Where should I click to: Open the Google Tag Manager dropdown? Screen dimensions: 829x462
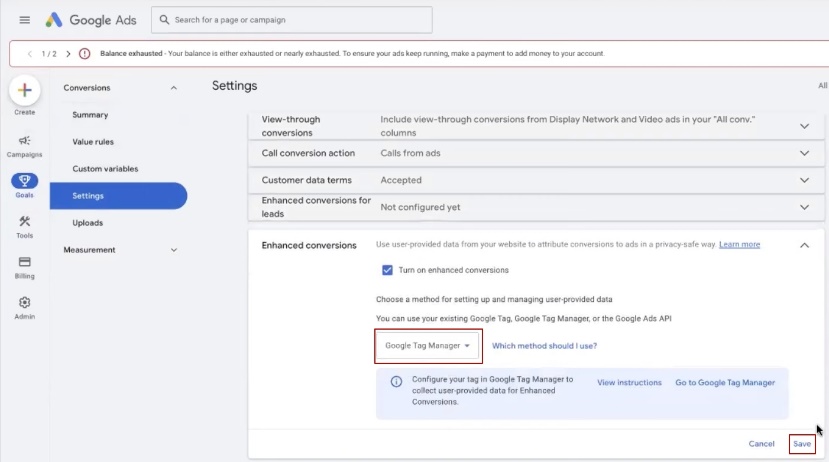pos(428,346)
